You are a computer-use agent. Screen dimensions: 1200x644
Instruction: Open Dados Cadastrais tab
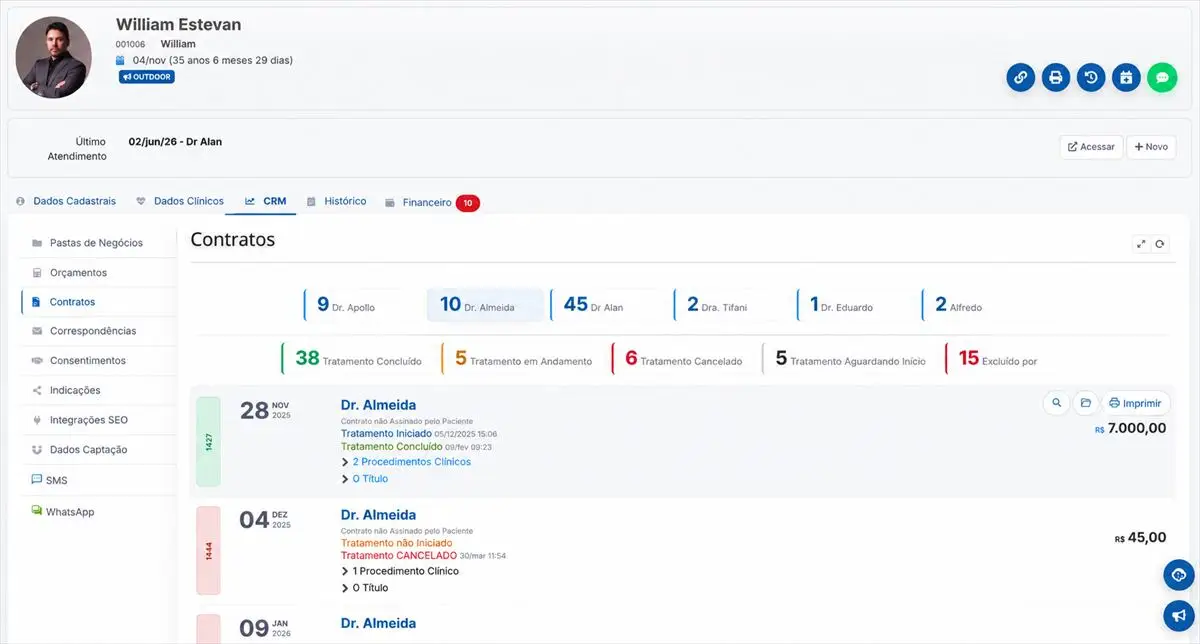66,201
